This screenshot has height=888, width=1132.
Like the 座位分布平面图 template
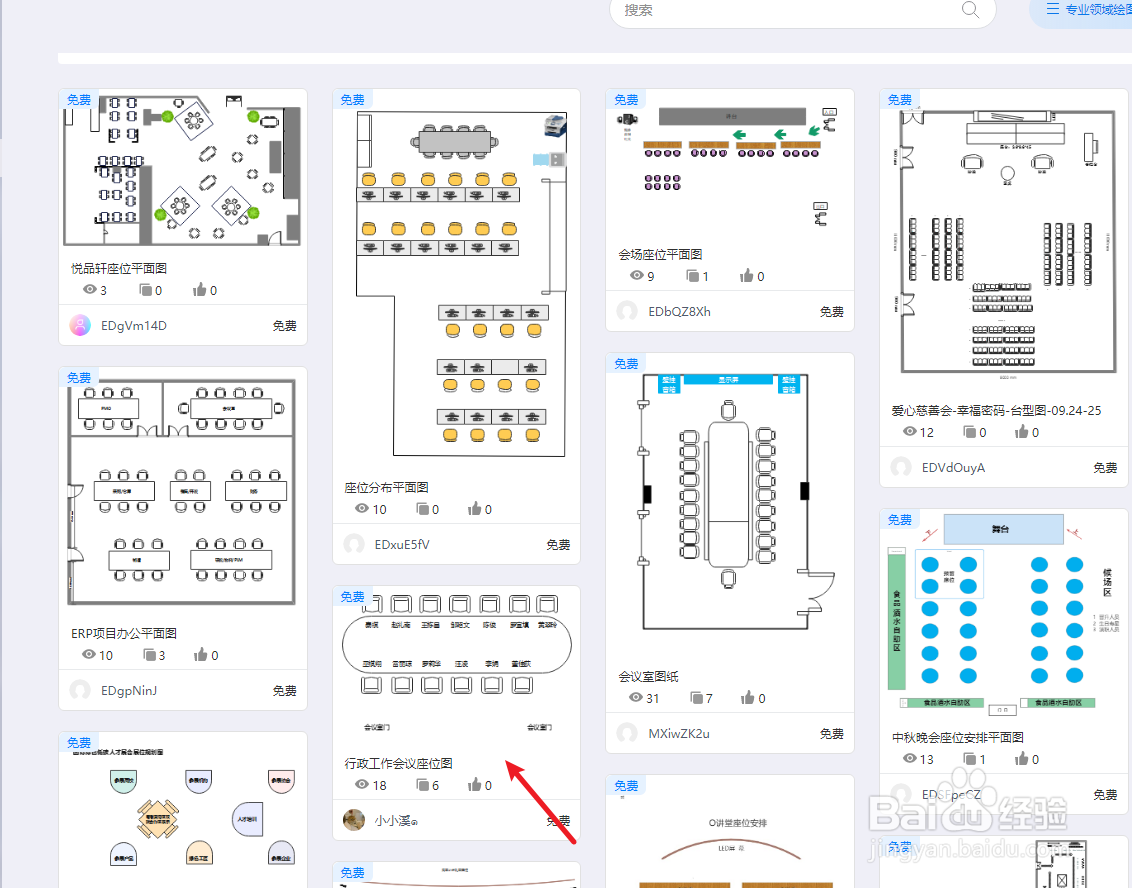pos(474,509)
